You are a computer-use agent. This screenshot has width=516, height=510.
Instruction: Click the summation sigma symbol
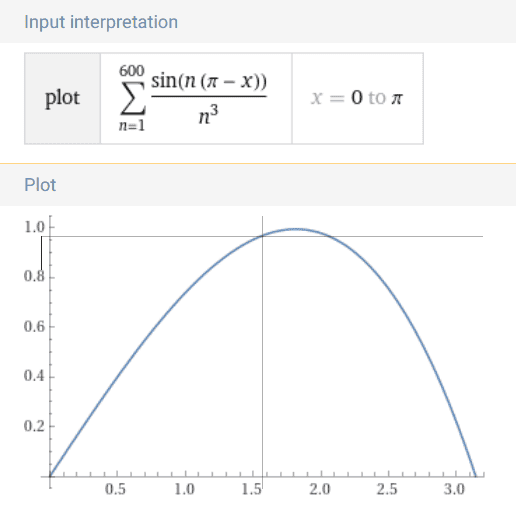point(133,98)
